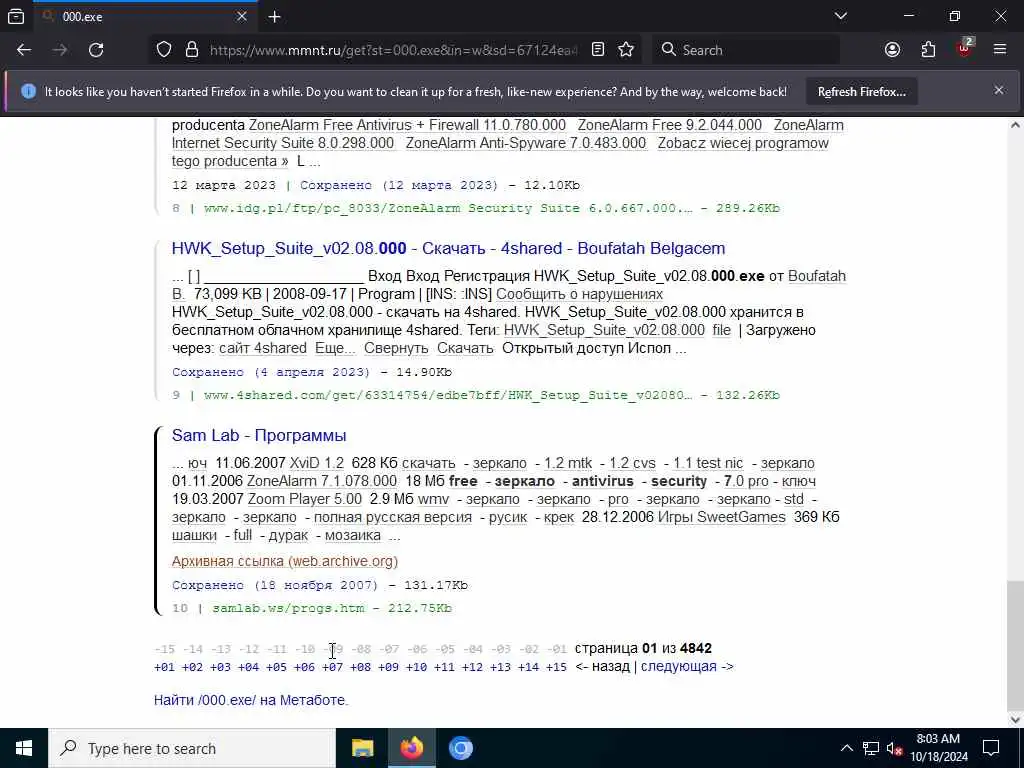Click the сайт 4shared link

coord(263,348)
